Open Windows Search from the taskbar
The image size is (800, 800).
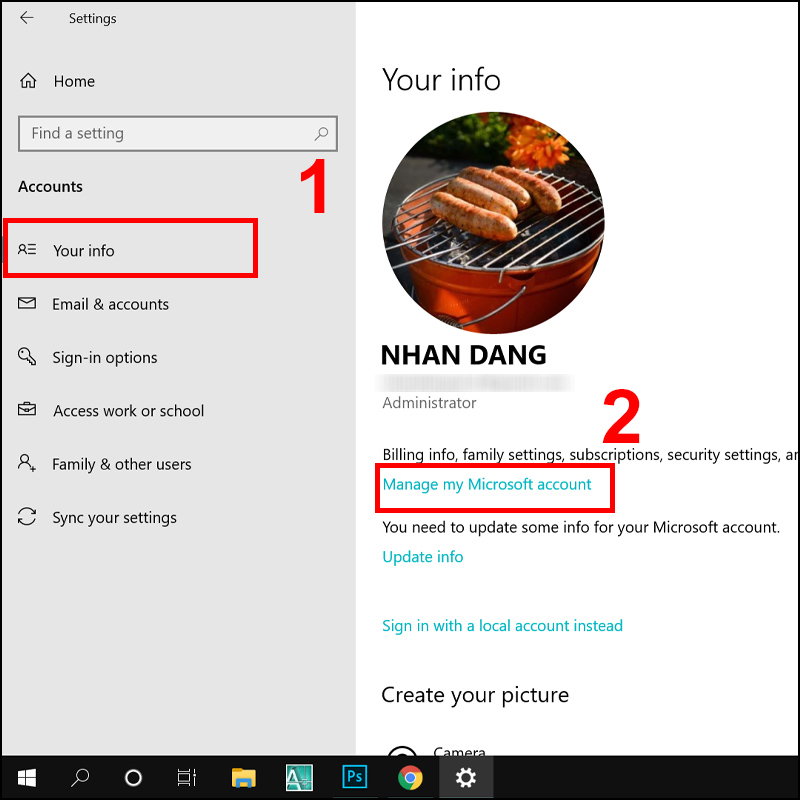point(80,777)
